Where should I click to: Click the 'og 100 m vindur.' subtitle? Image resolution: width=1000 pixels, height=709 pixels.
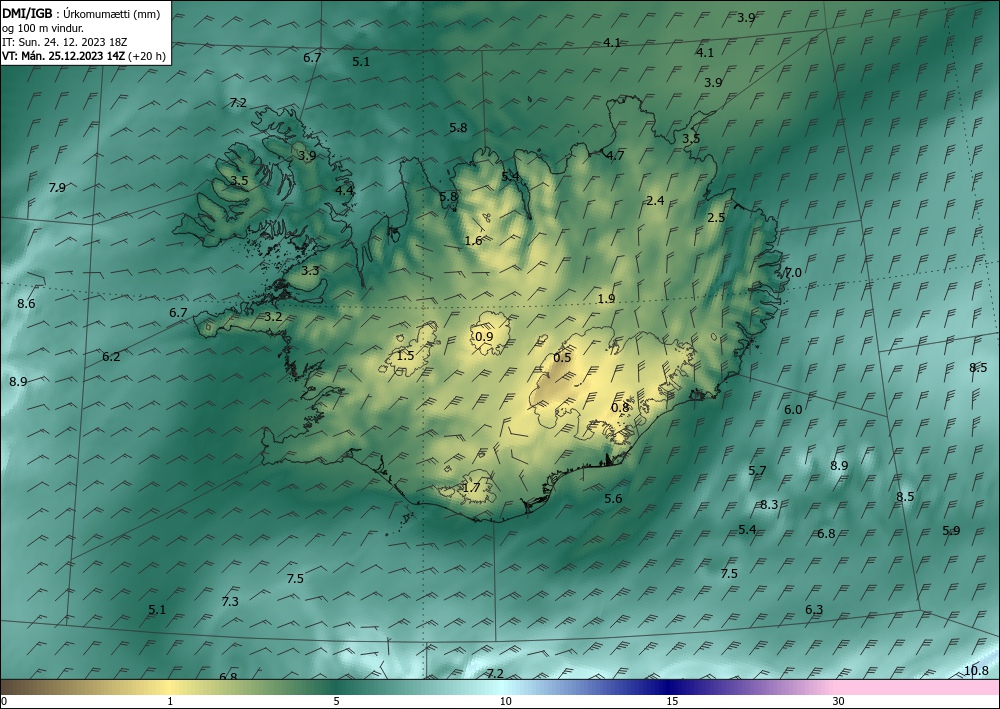coord(43,28)
